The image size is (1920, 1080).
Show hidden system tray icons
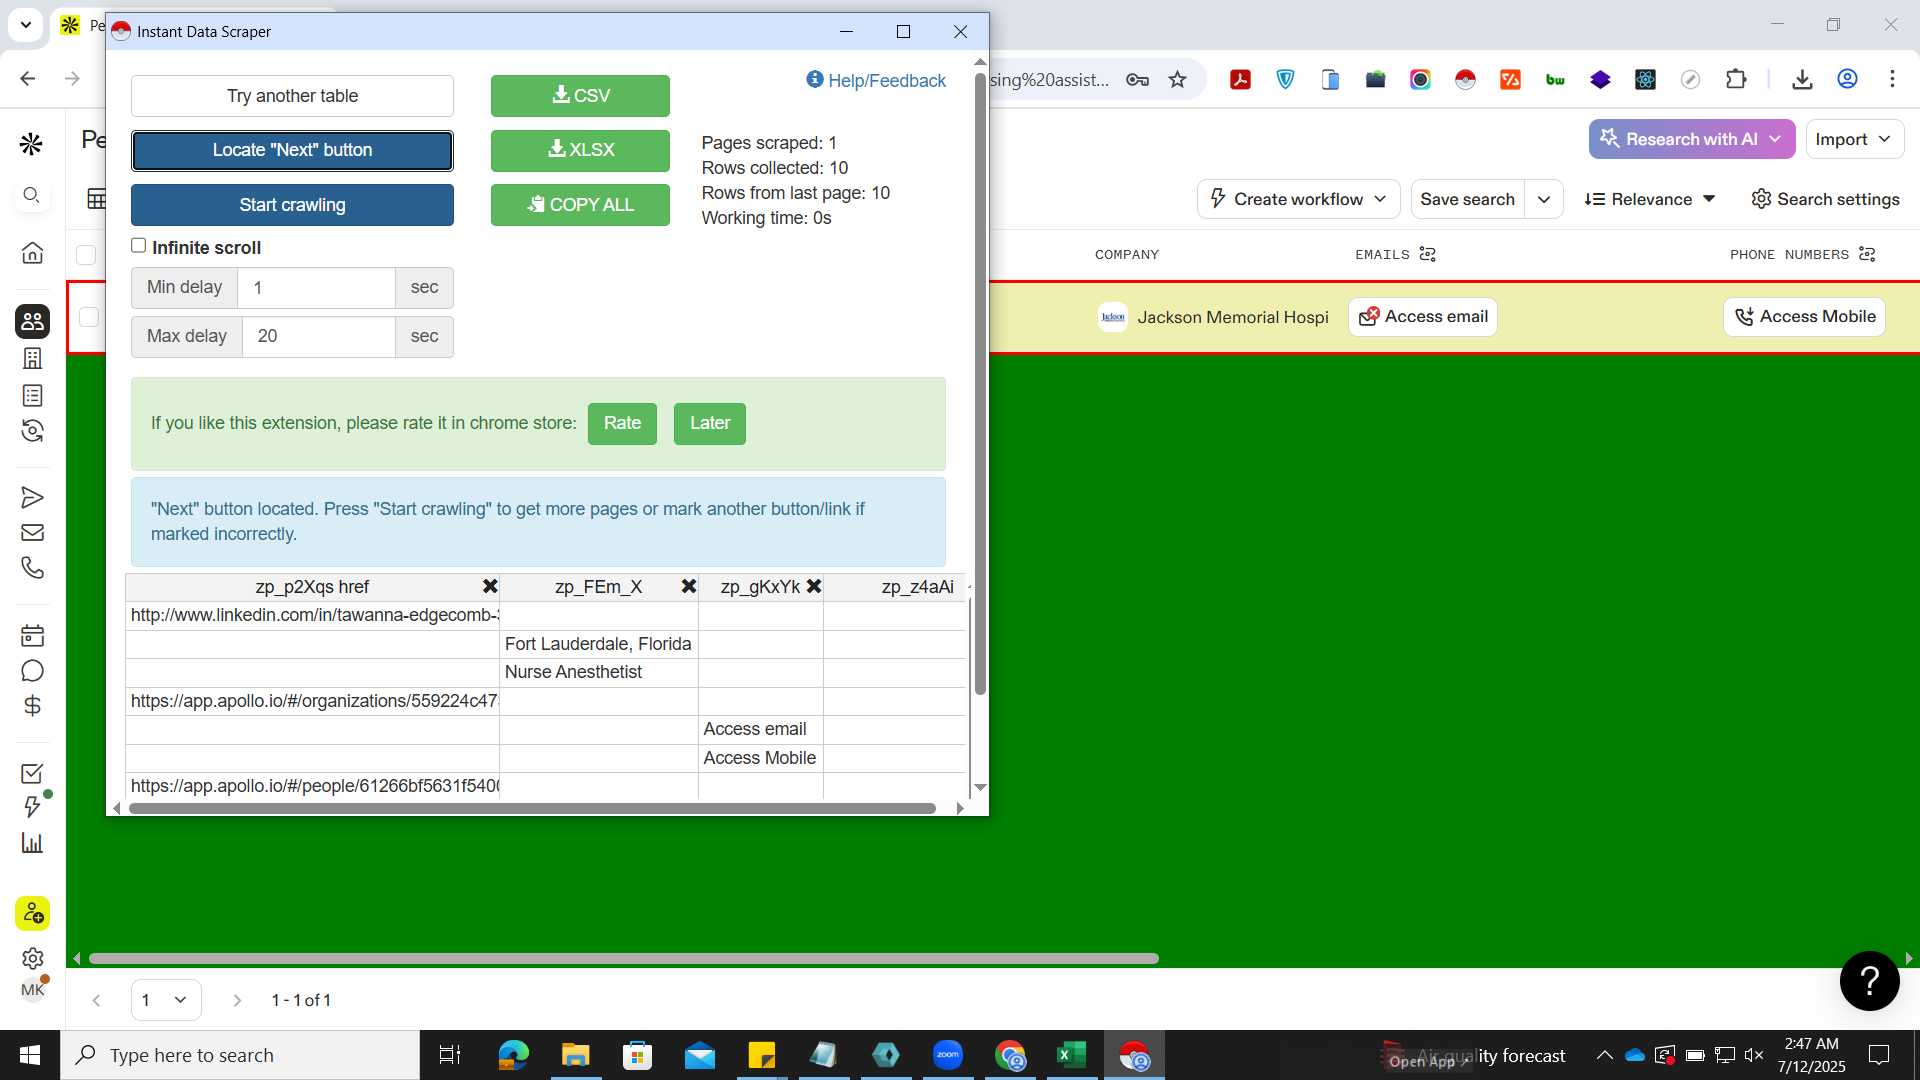[x=1604, y=1055]
